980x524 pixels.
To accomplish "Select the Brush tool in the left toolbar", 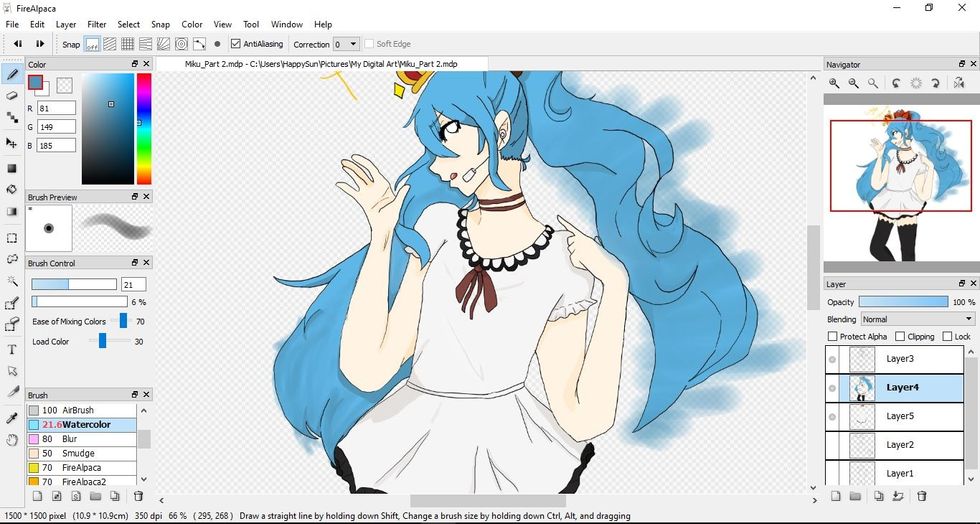I will tap(11, 75).
